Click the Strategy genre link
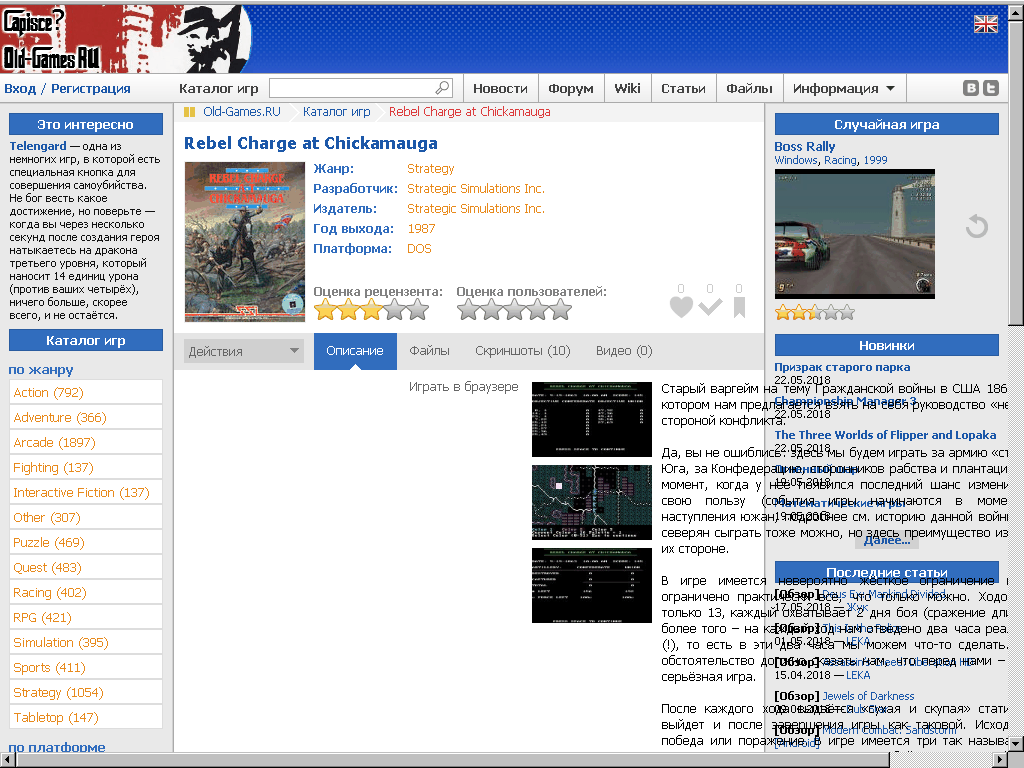This screenshot has height=768, width=1024. coord(430,168)
